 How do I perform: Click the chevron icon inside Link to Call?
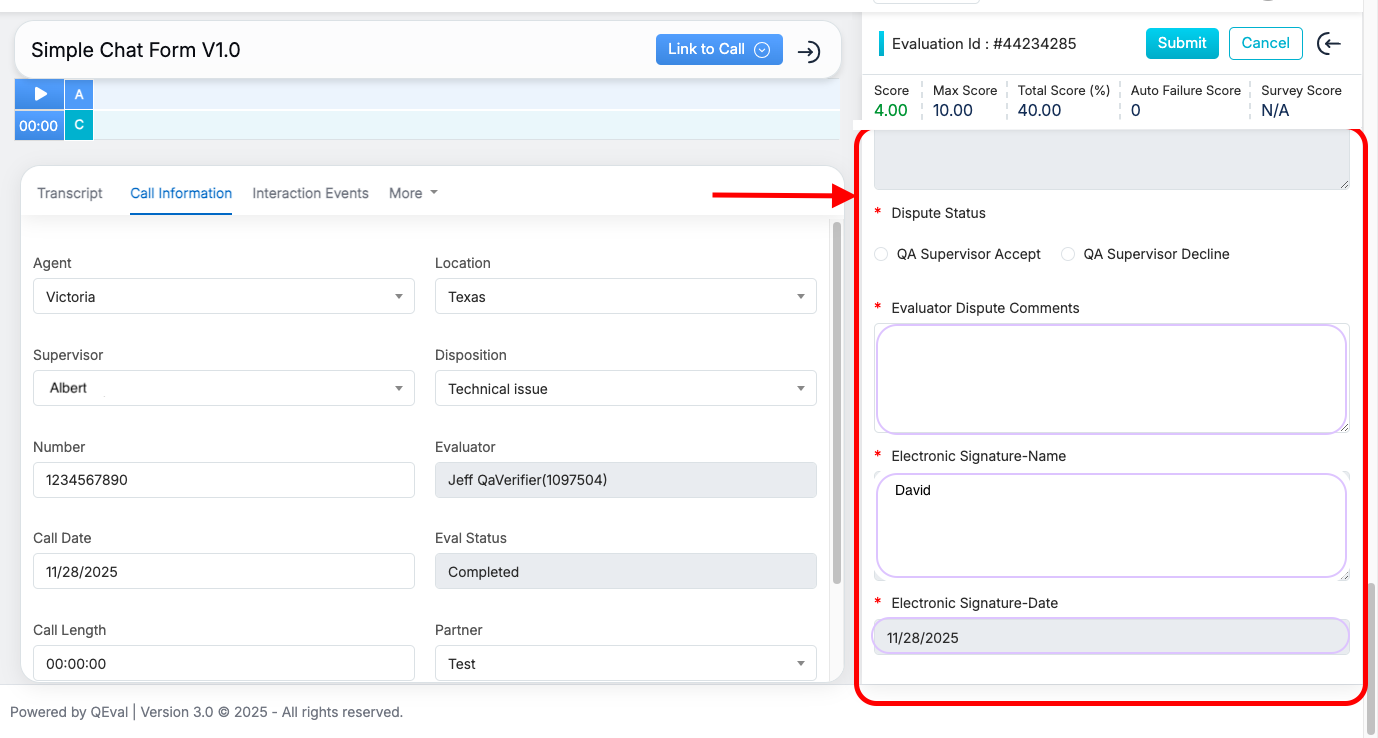762,50
